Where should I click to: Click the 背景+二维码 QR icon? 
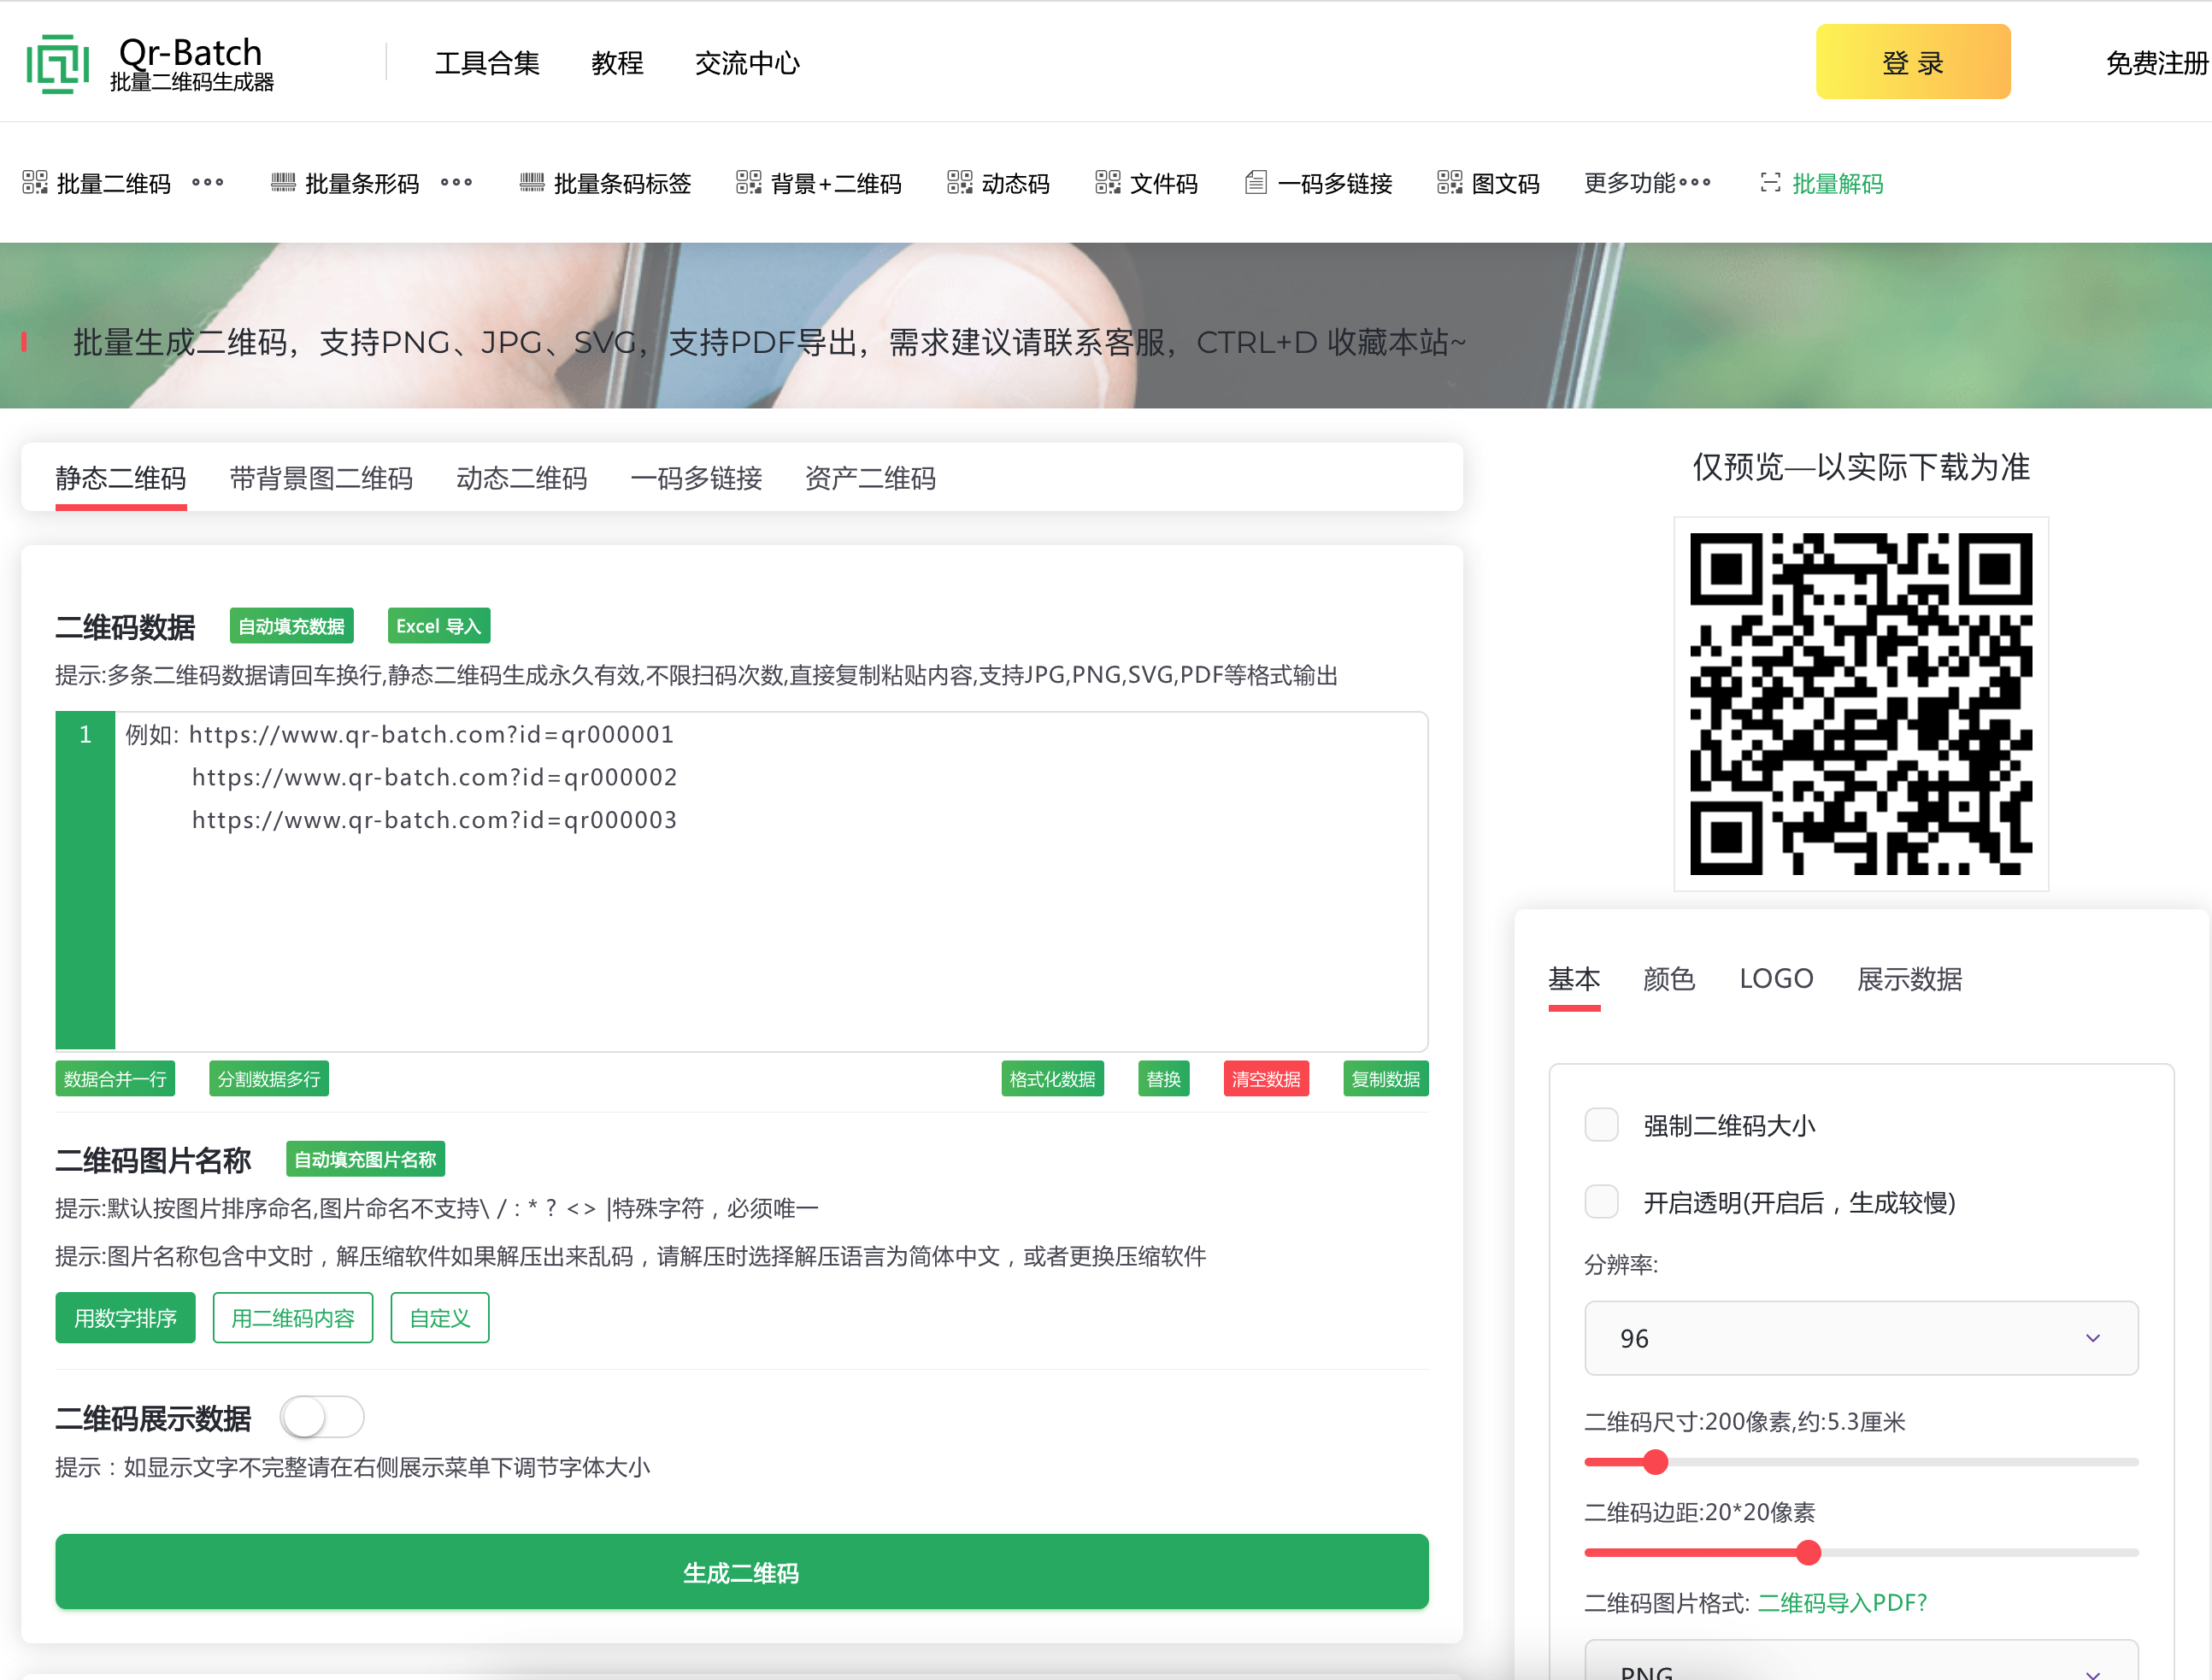click(x=749, y=182)
